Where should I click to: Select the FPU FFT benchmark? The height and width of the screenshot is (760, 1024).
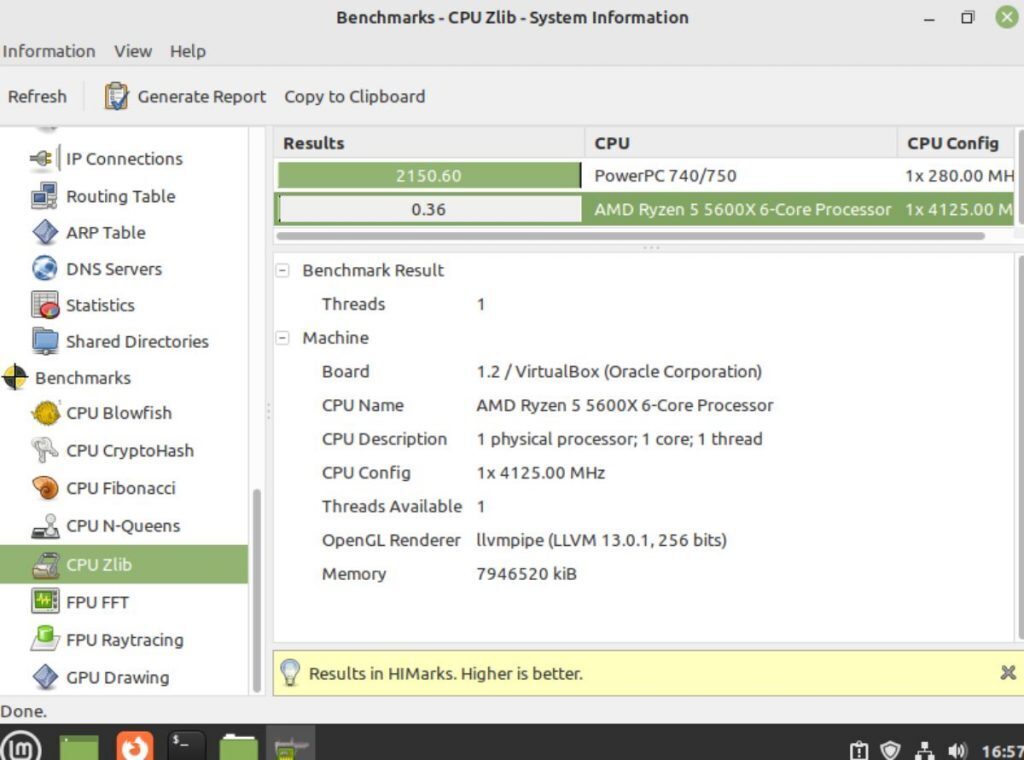pyautogui.click(x=100, y=601)
